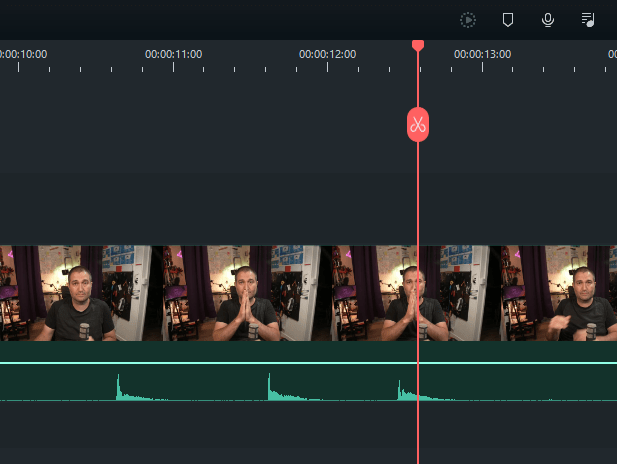Image resolution: width=617 pixels, height=464 pixels.
Task: Click the render preview icon
Action: pos(468,20)
